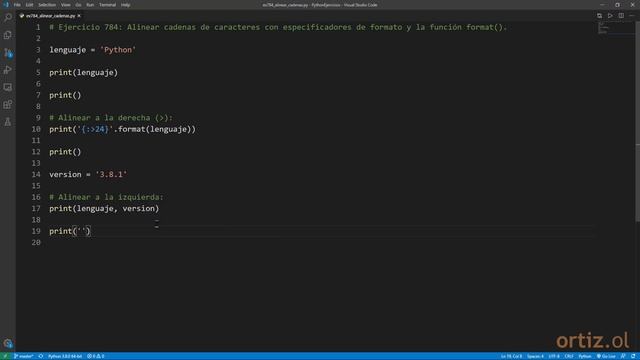Open the Selection menu
The image size is (640, 360).
click(47, 5)
